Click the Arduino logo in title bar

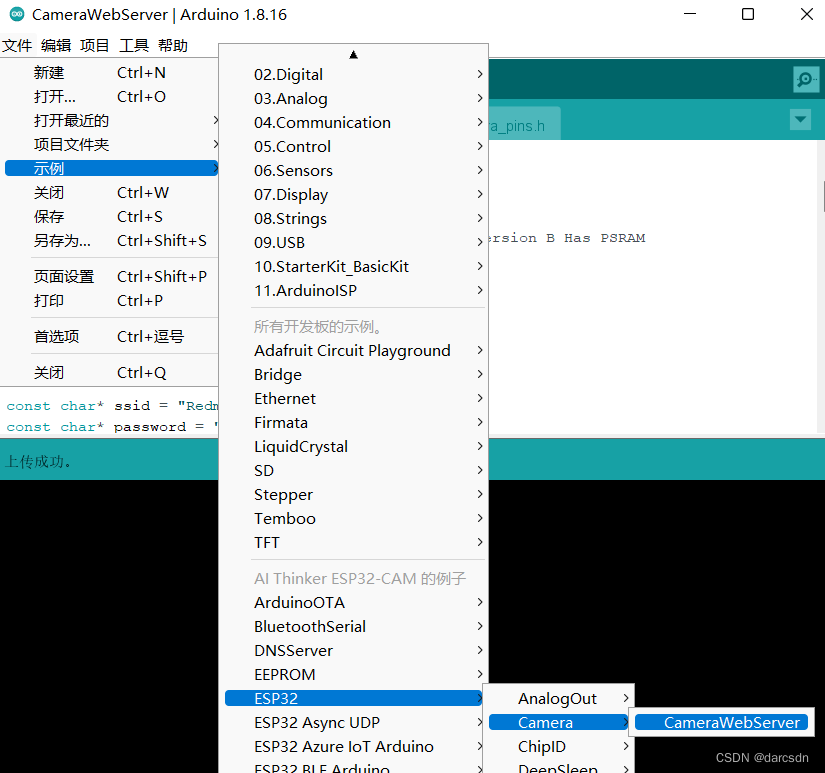tap(17, 14)
